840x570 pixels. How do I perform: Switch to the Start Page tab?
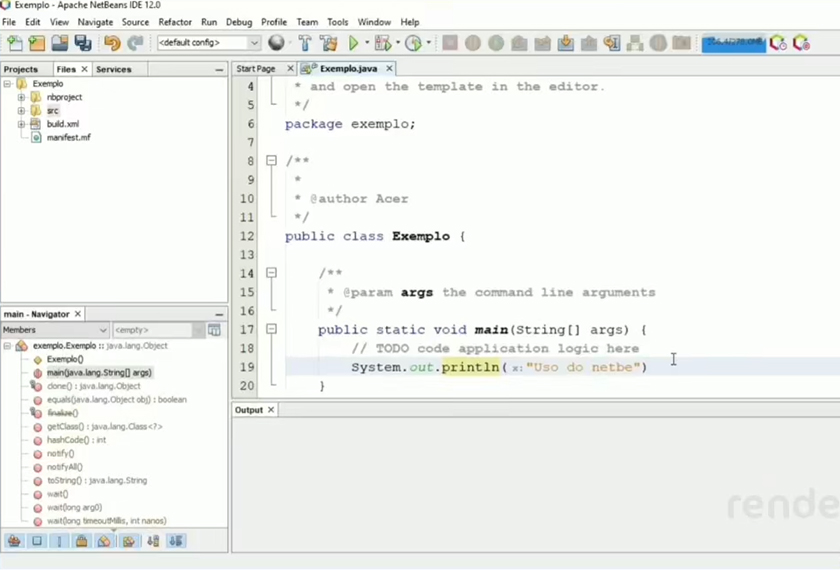click(x=257, y=69)
